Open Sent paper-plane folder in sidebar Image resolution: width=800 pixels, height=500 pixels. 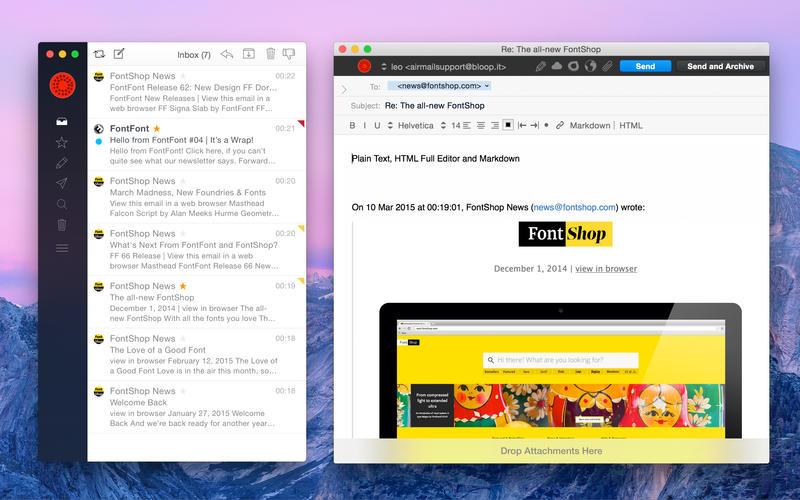(62, 183)
